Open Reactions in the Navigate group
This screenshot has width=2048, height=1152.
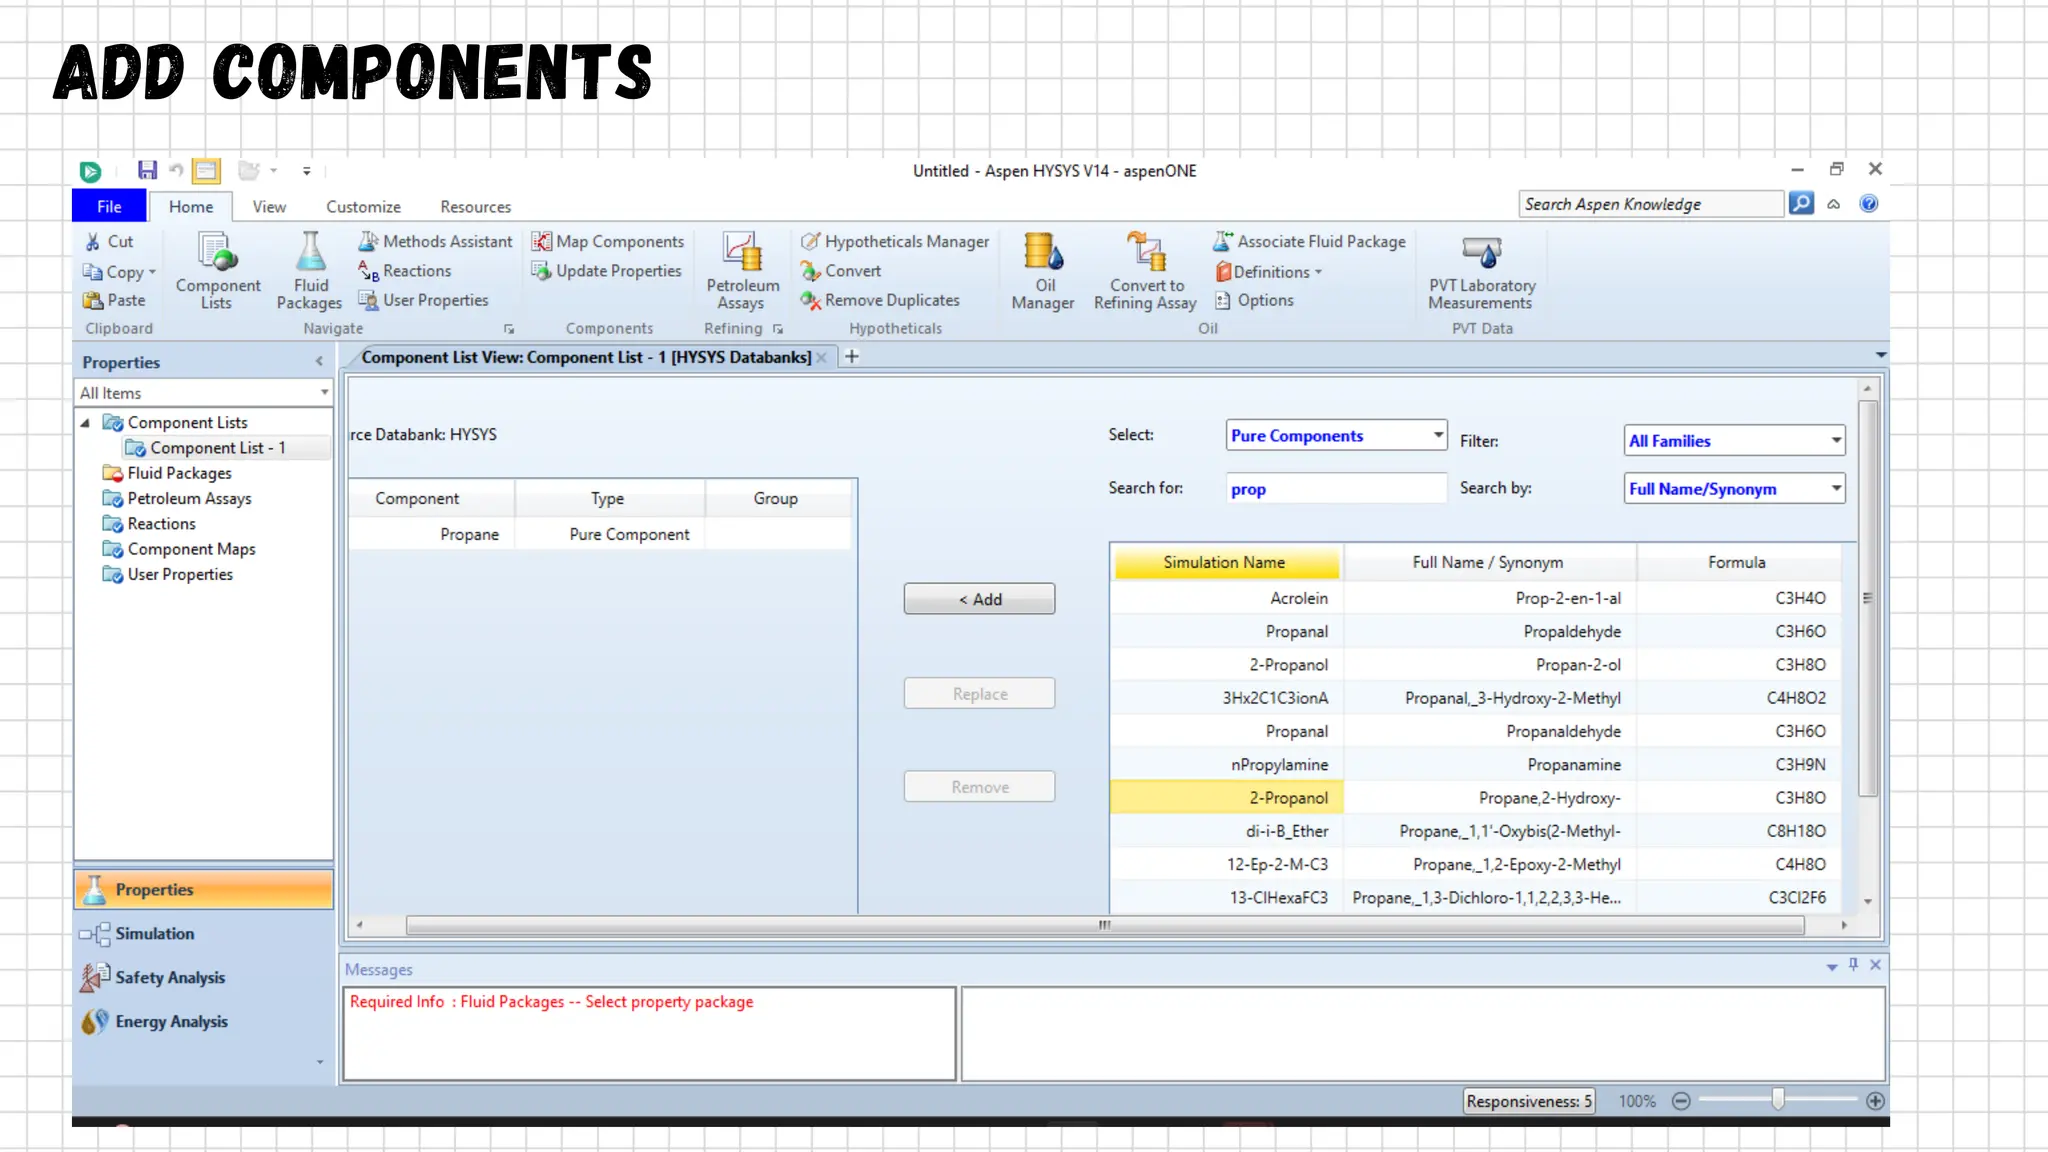pyautogui.click(x=404, y=271)
